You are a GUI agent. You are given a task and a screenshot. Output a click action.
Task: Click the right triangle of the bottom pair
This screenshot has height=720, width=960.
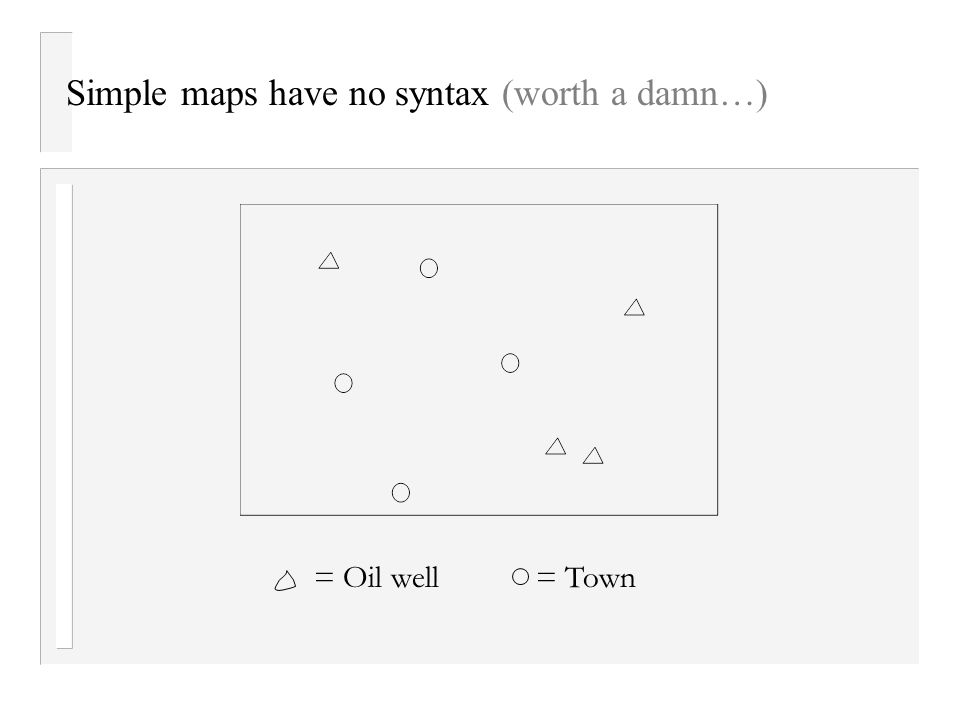tap(593, 456)
